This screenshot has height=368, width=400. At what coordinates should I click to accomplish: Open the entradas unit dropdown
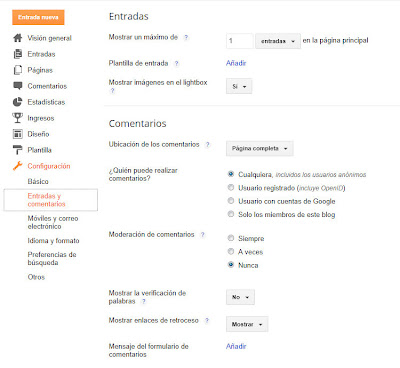point(278,41)
